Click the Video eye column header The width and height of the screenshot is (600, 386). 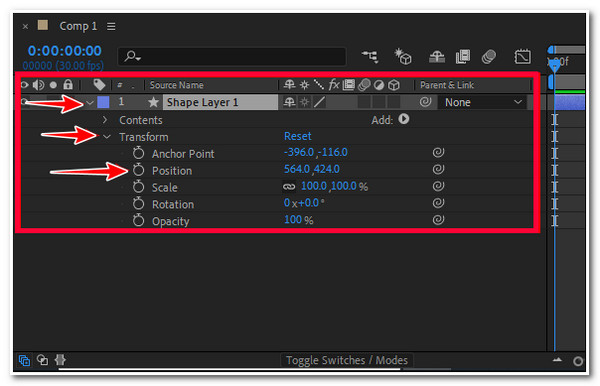coord(24,85)
